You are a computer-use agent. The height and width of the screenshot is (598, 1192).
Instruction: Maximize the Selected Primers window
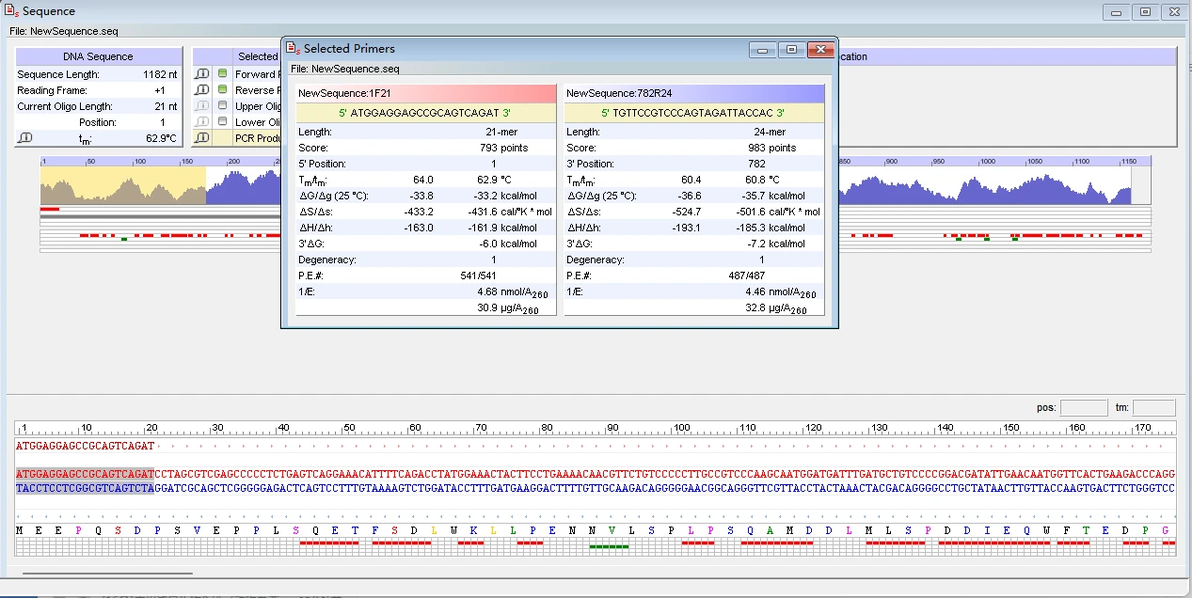pos(791,49)
